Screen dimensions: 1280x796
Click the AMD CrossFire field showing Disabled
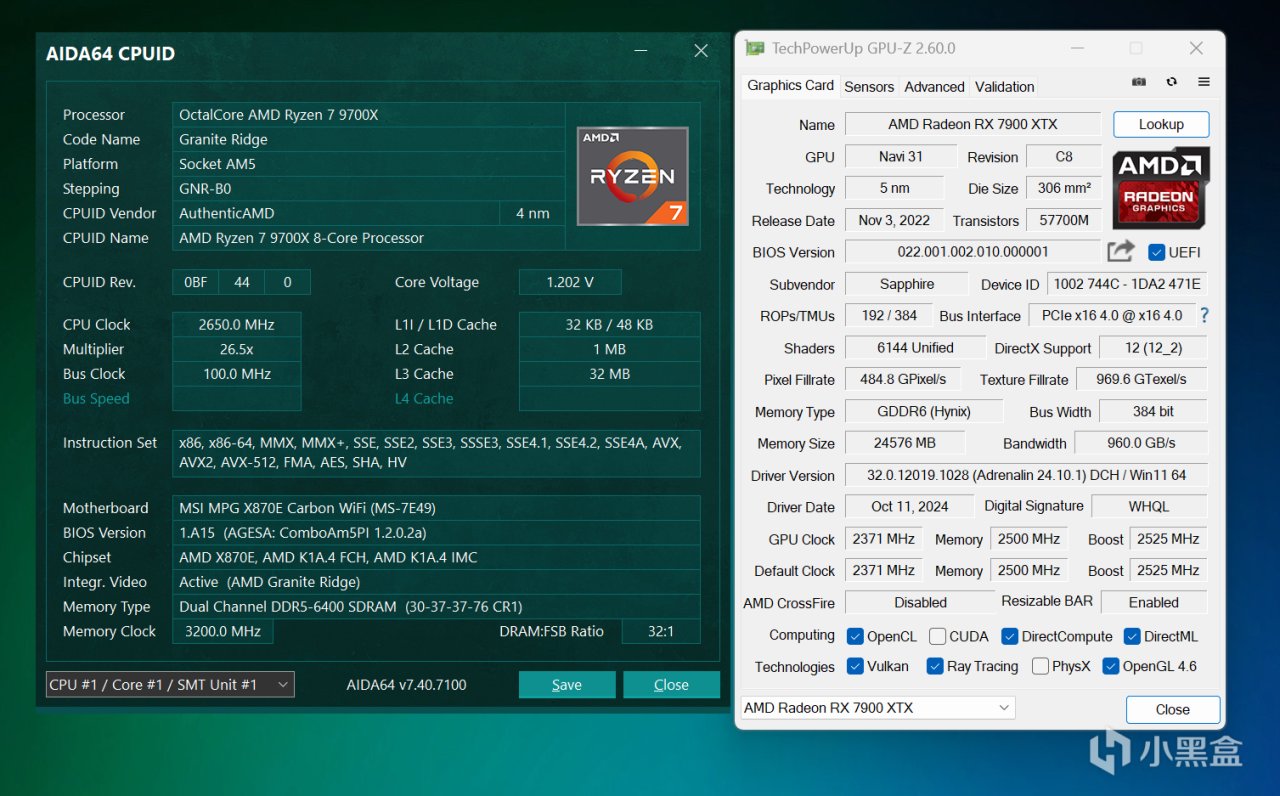920,602
